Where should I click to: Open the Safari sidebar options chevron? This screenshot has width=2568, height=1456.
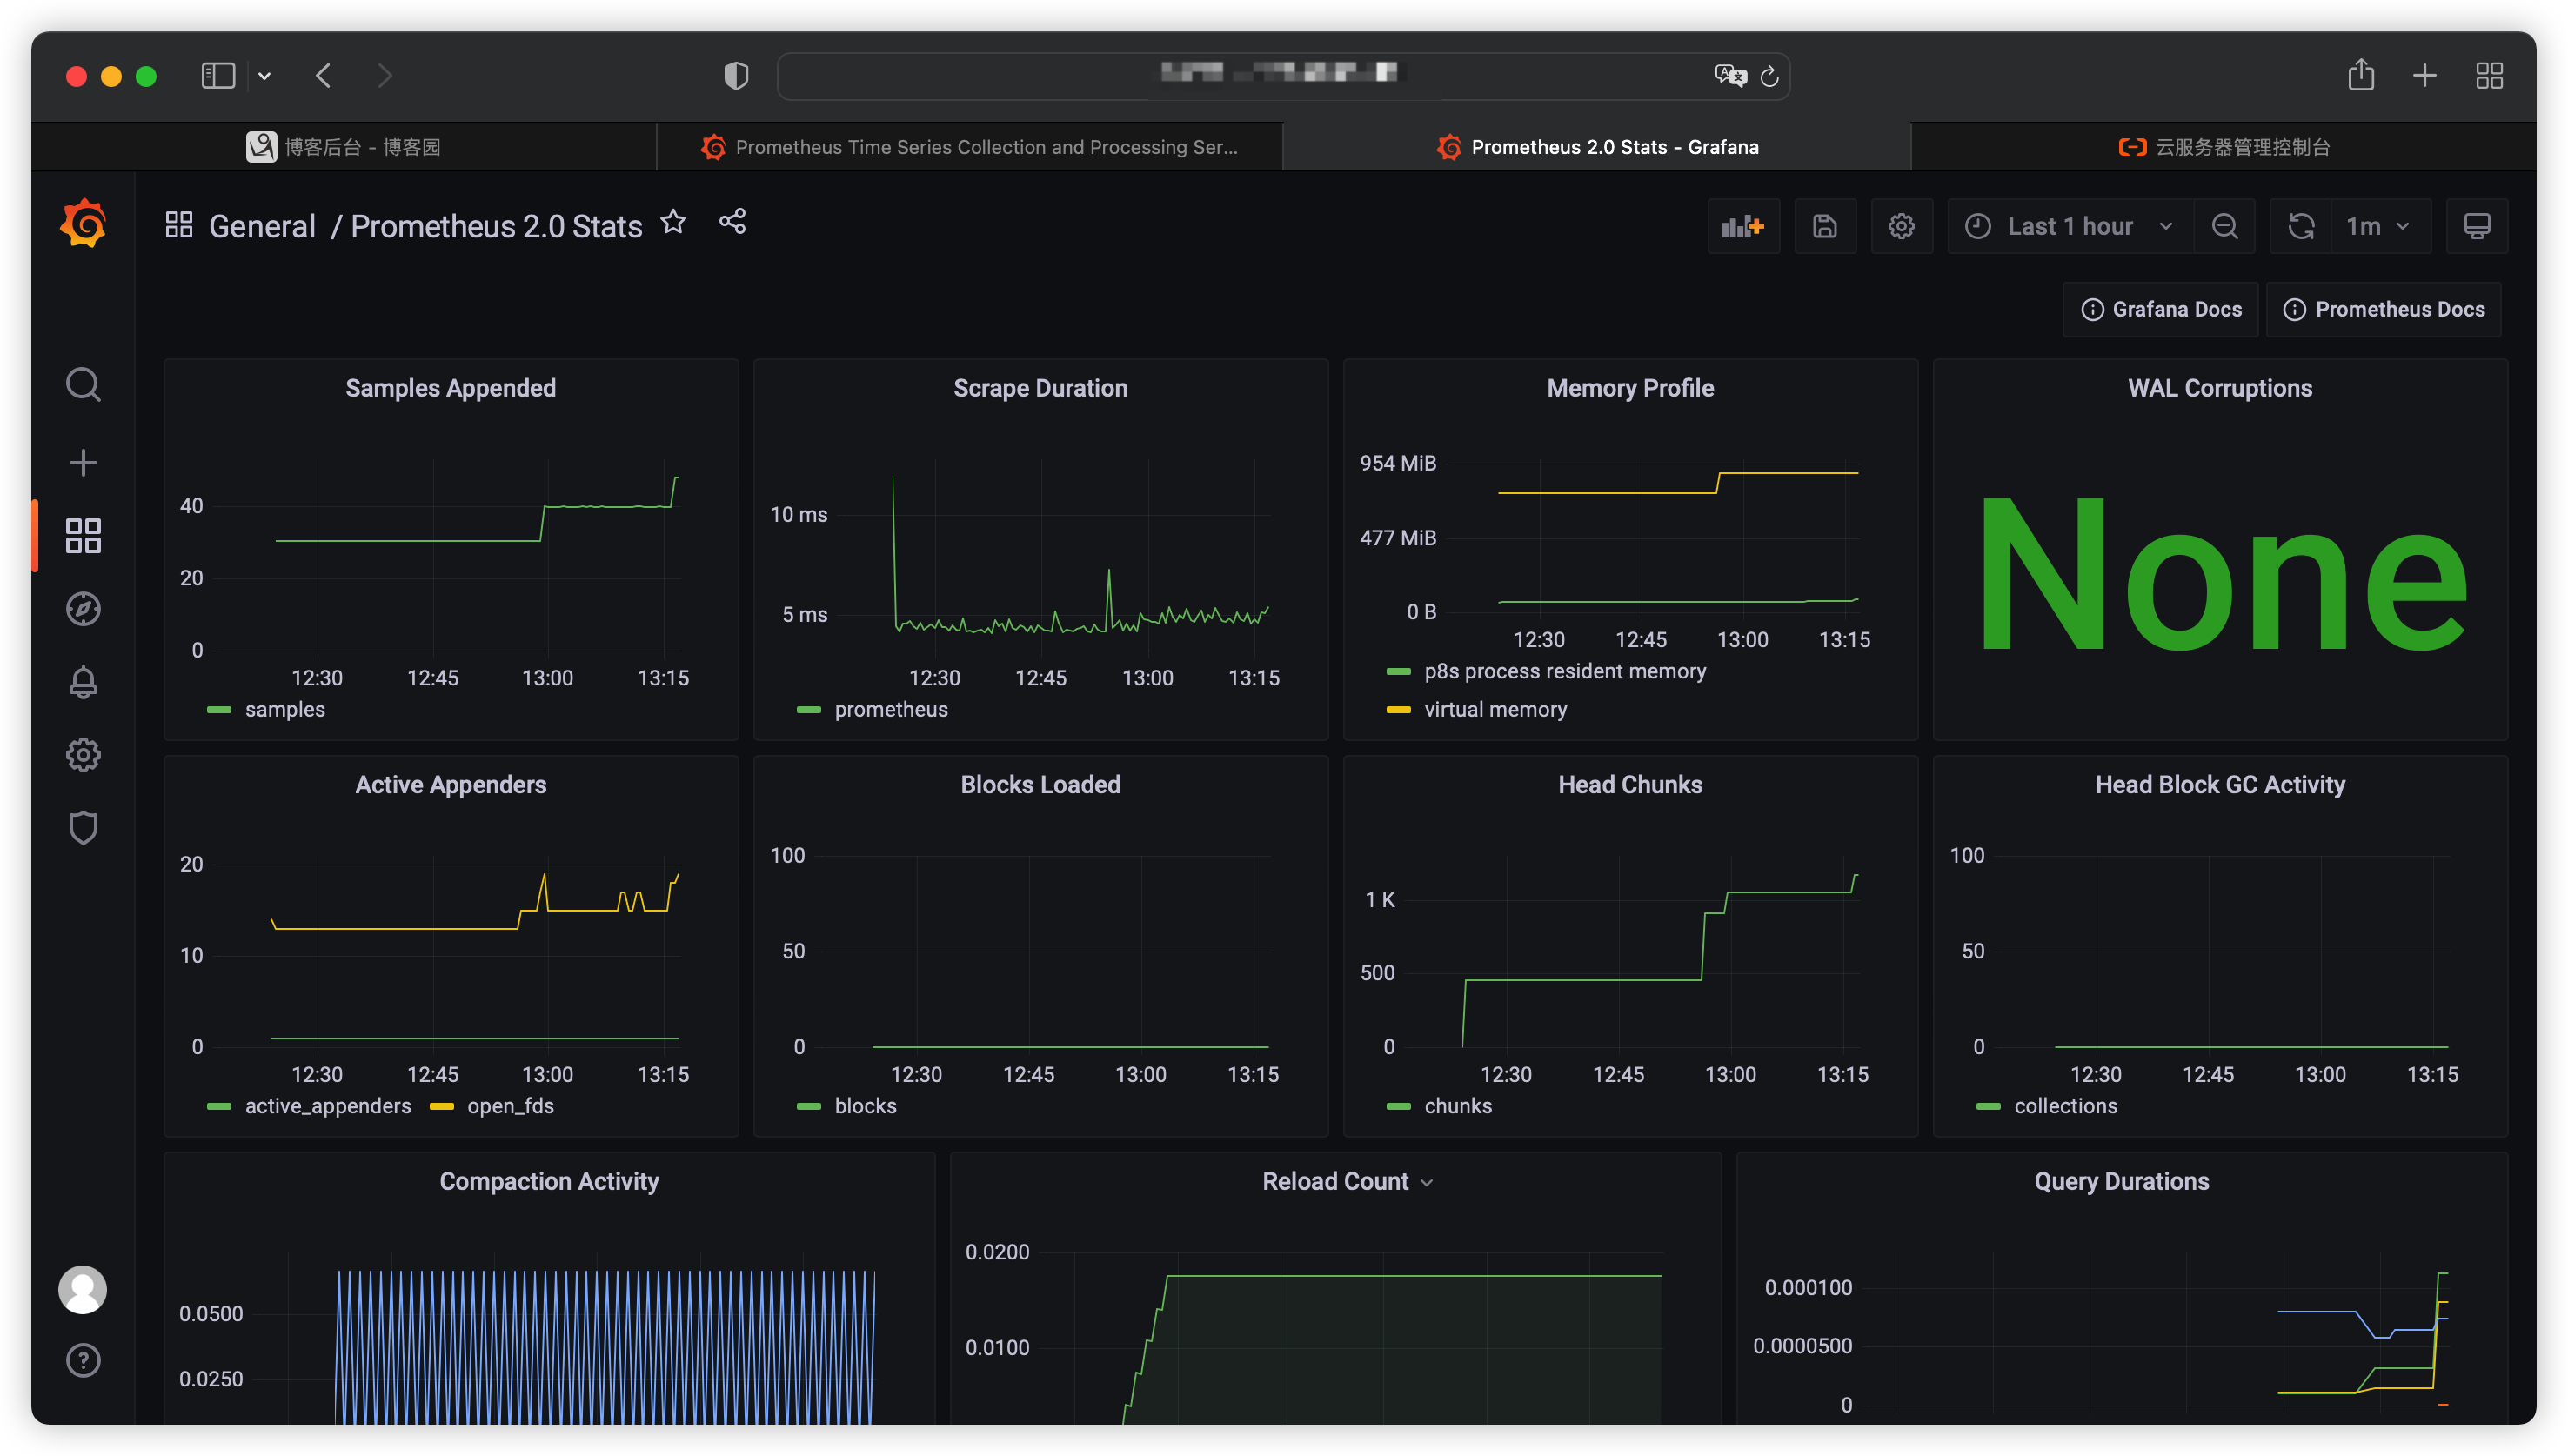[x=264, y=76]
